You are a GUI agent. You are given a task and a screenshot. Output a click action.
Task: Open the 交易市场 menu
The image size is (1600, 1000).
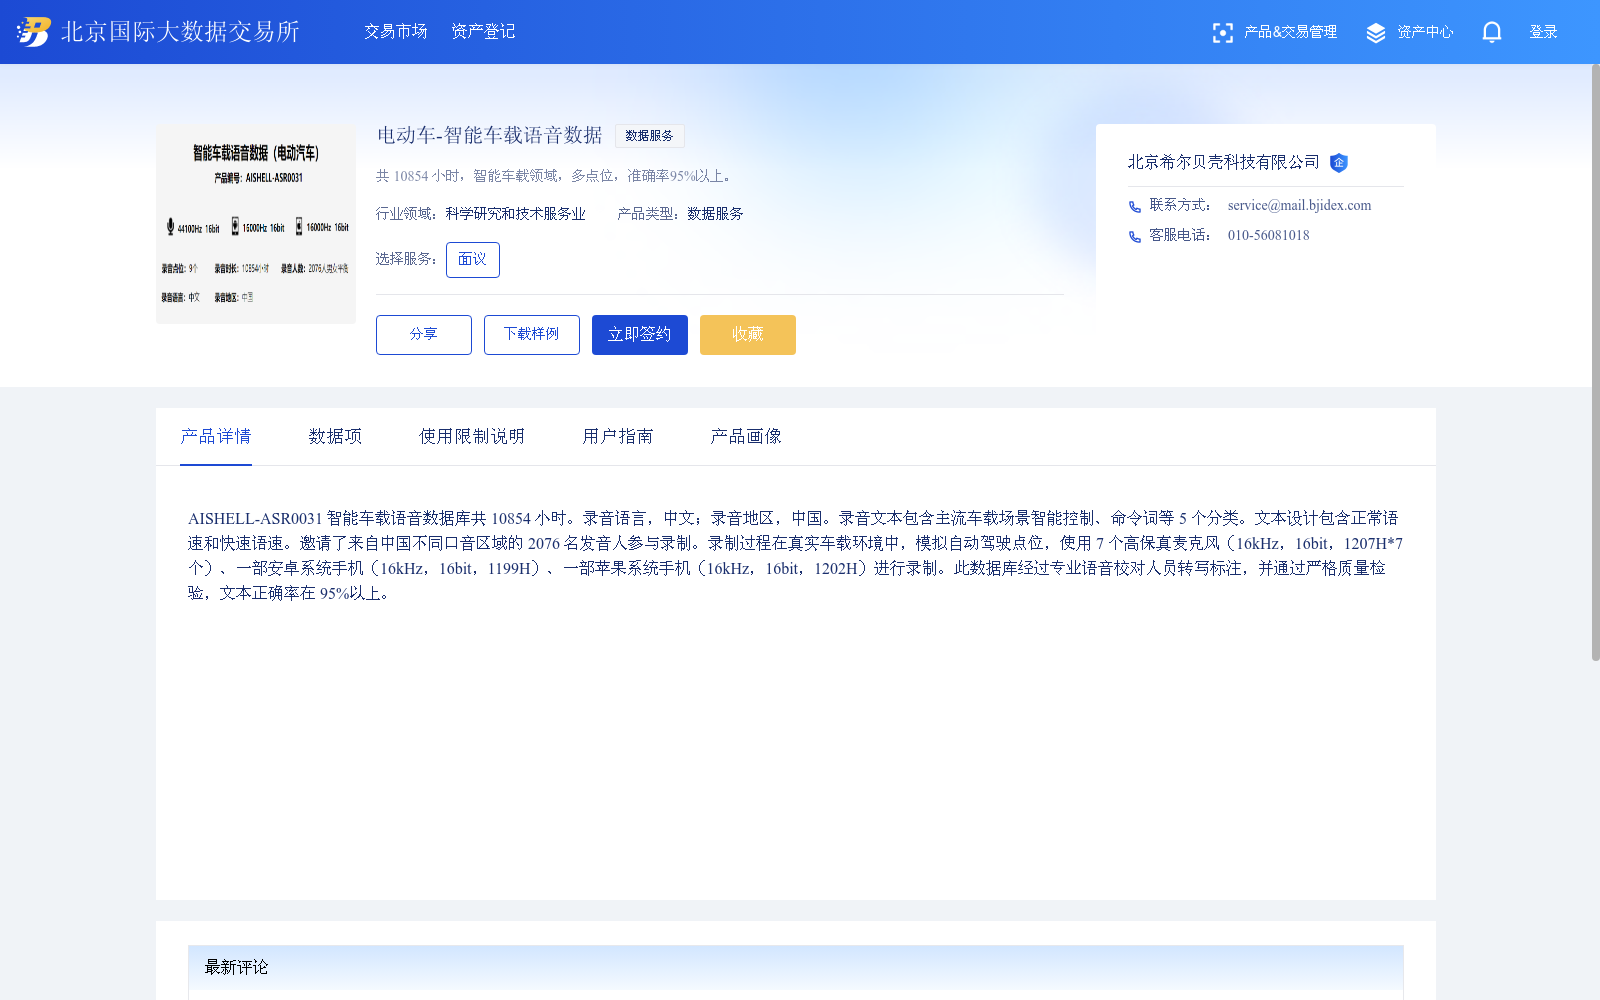[395, 32]
